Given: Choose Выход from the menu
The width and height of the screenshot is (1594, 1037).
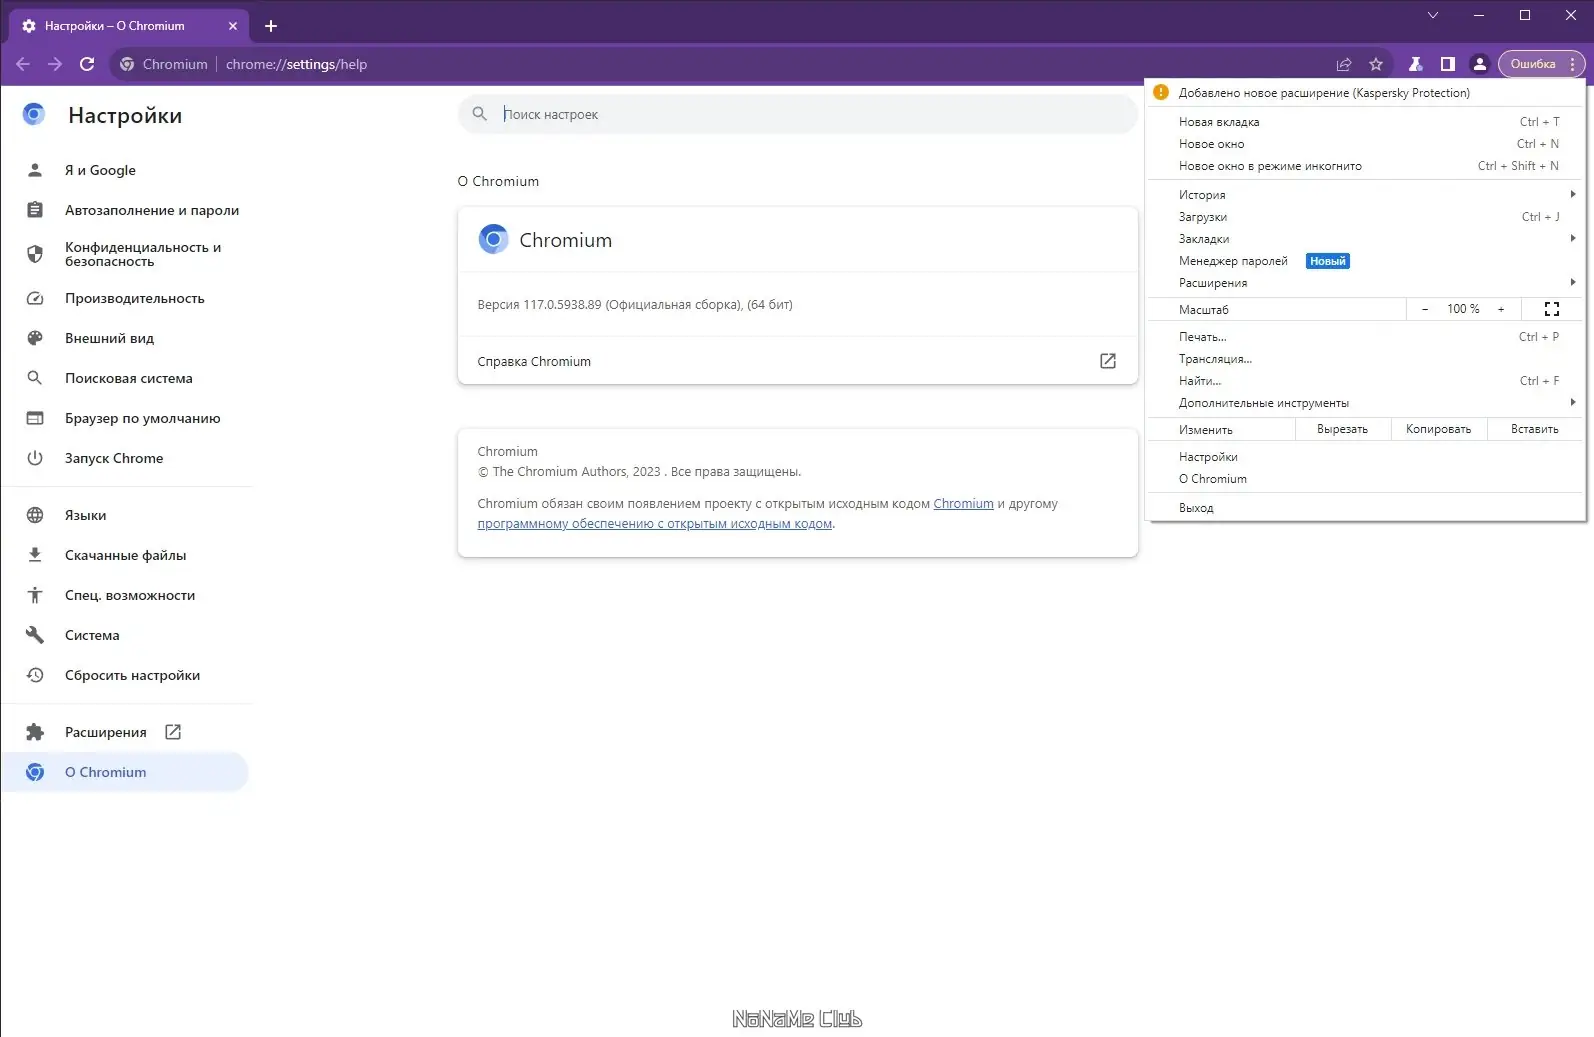Looking at the screenshot, I should pyautogui.click(x=1366, y=508).
